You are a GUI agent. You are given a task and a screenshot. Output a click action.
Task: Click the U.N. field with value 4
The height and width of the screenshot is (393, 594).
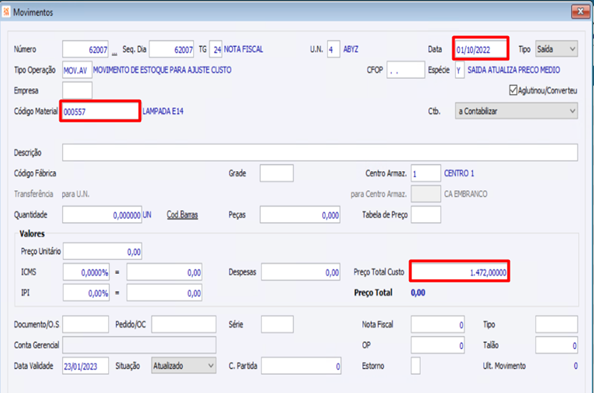coord(334,49)
